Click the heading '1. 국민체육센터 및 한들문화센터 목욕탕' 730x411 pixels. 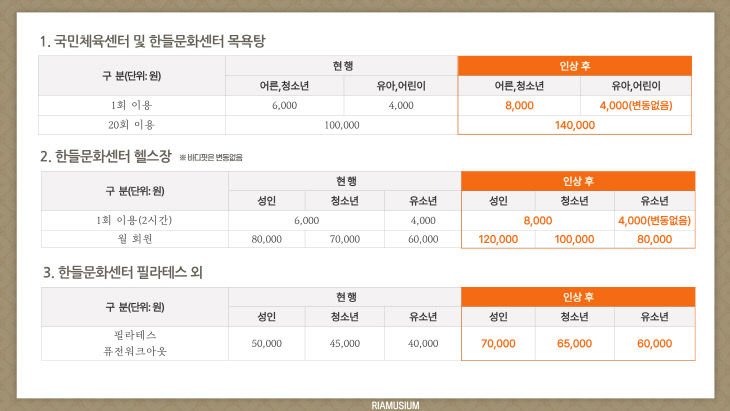152,41
